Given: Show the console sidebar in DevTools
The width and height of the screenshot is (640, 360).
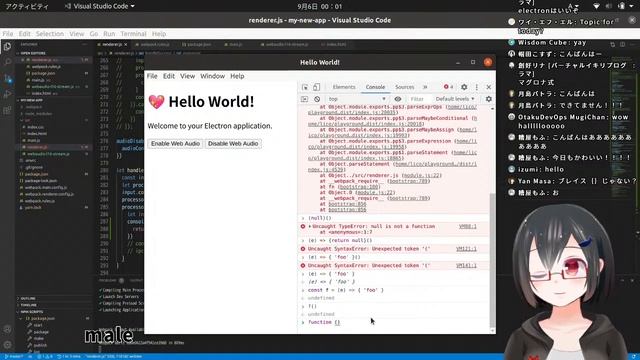Looking at the screenshot, I should coord(304,99).
